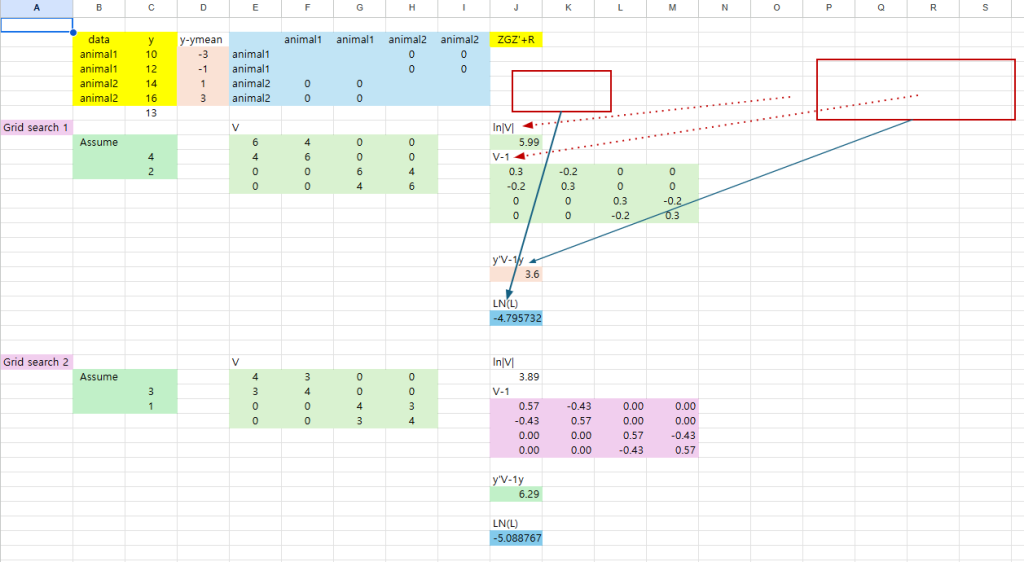Click the cell showing -4.795732
Screen dimensions: 1024x562
coord(516,318)
